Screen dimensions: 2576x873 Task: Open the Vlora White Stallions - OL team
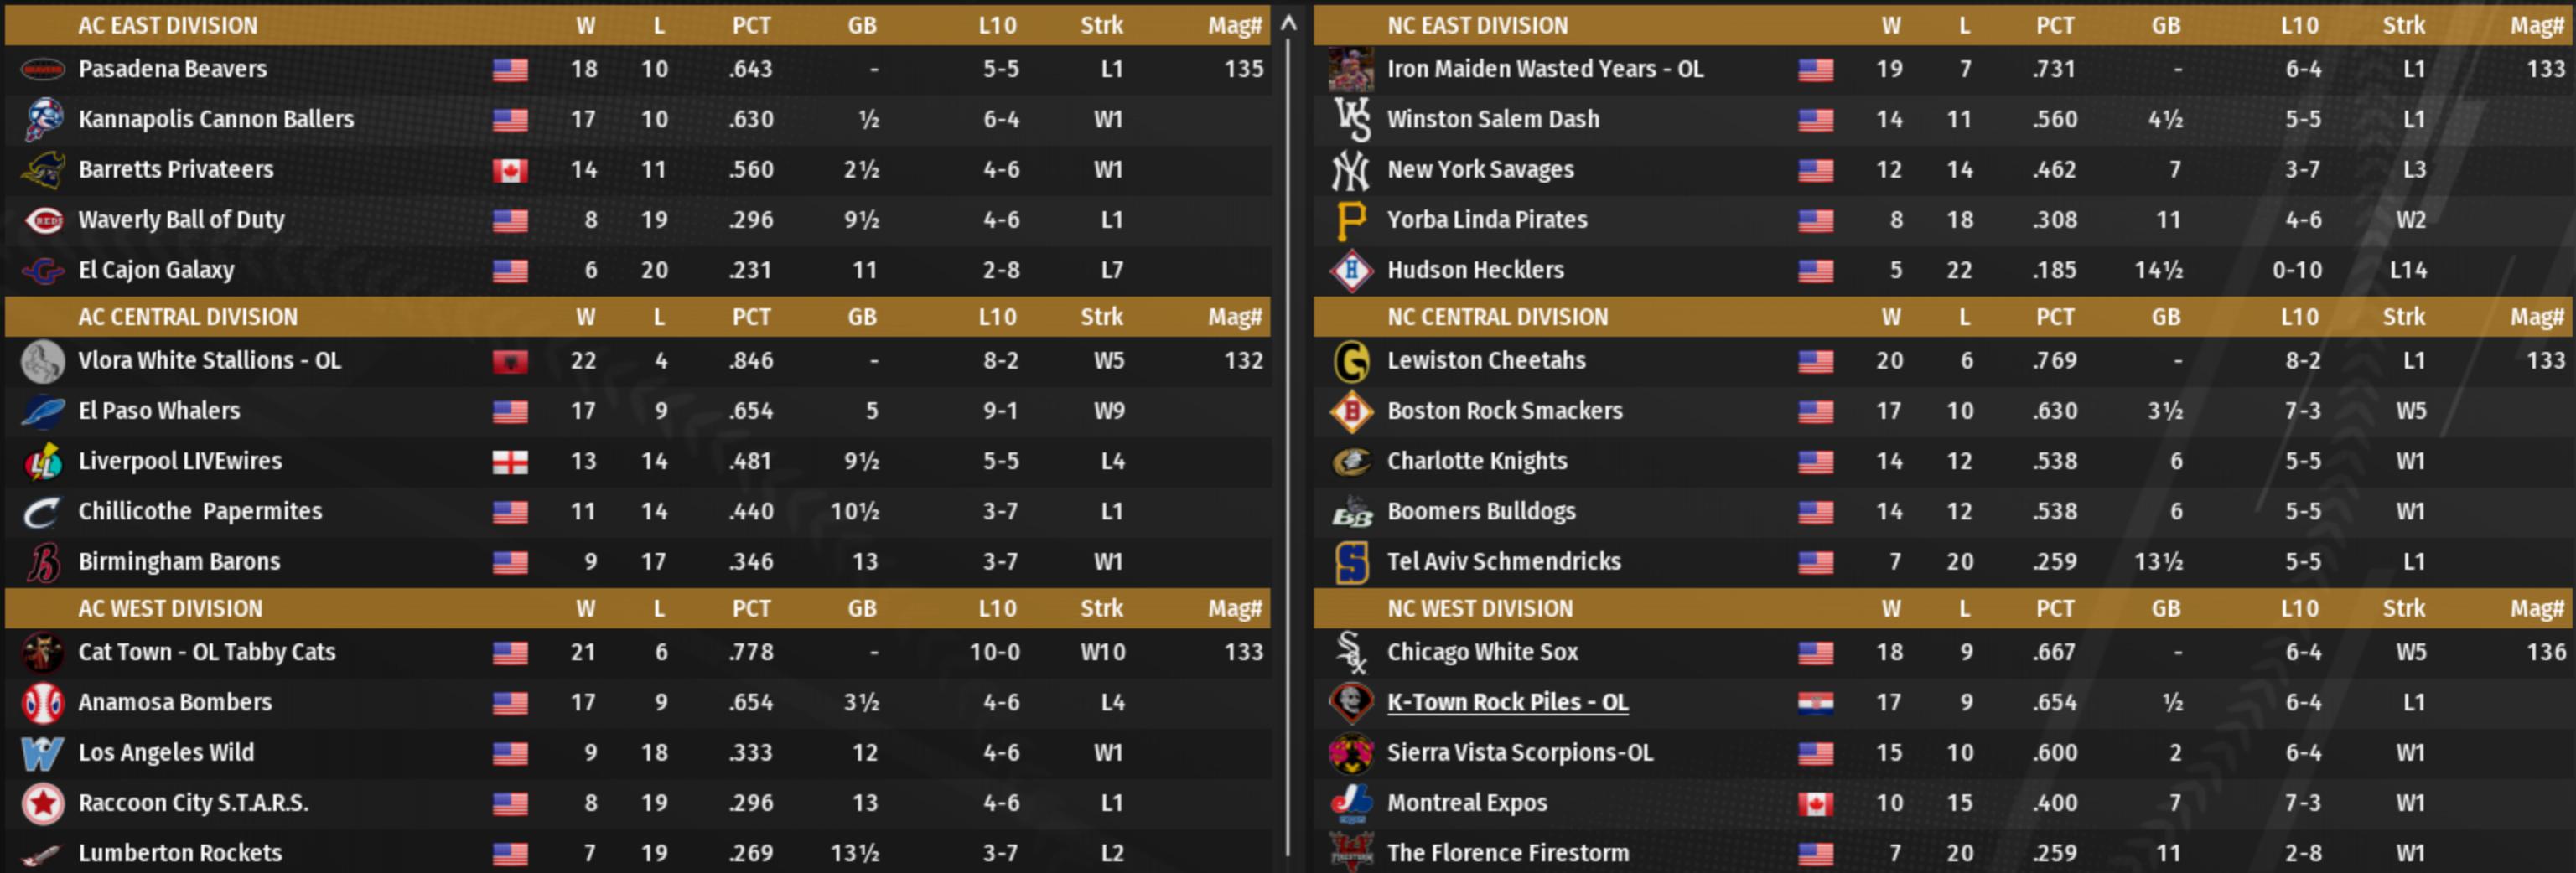pyautogui.click(x=209, y=360)
